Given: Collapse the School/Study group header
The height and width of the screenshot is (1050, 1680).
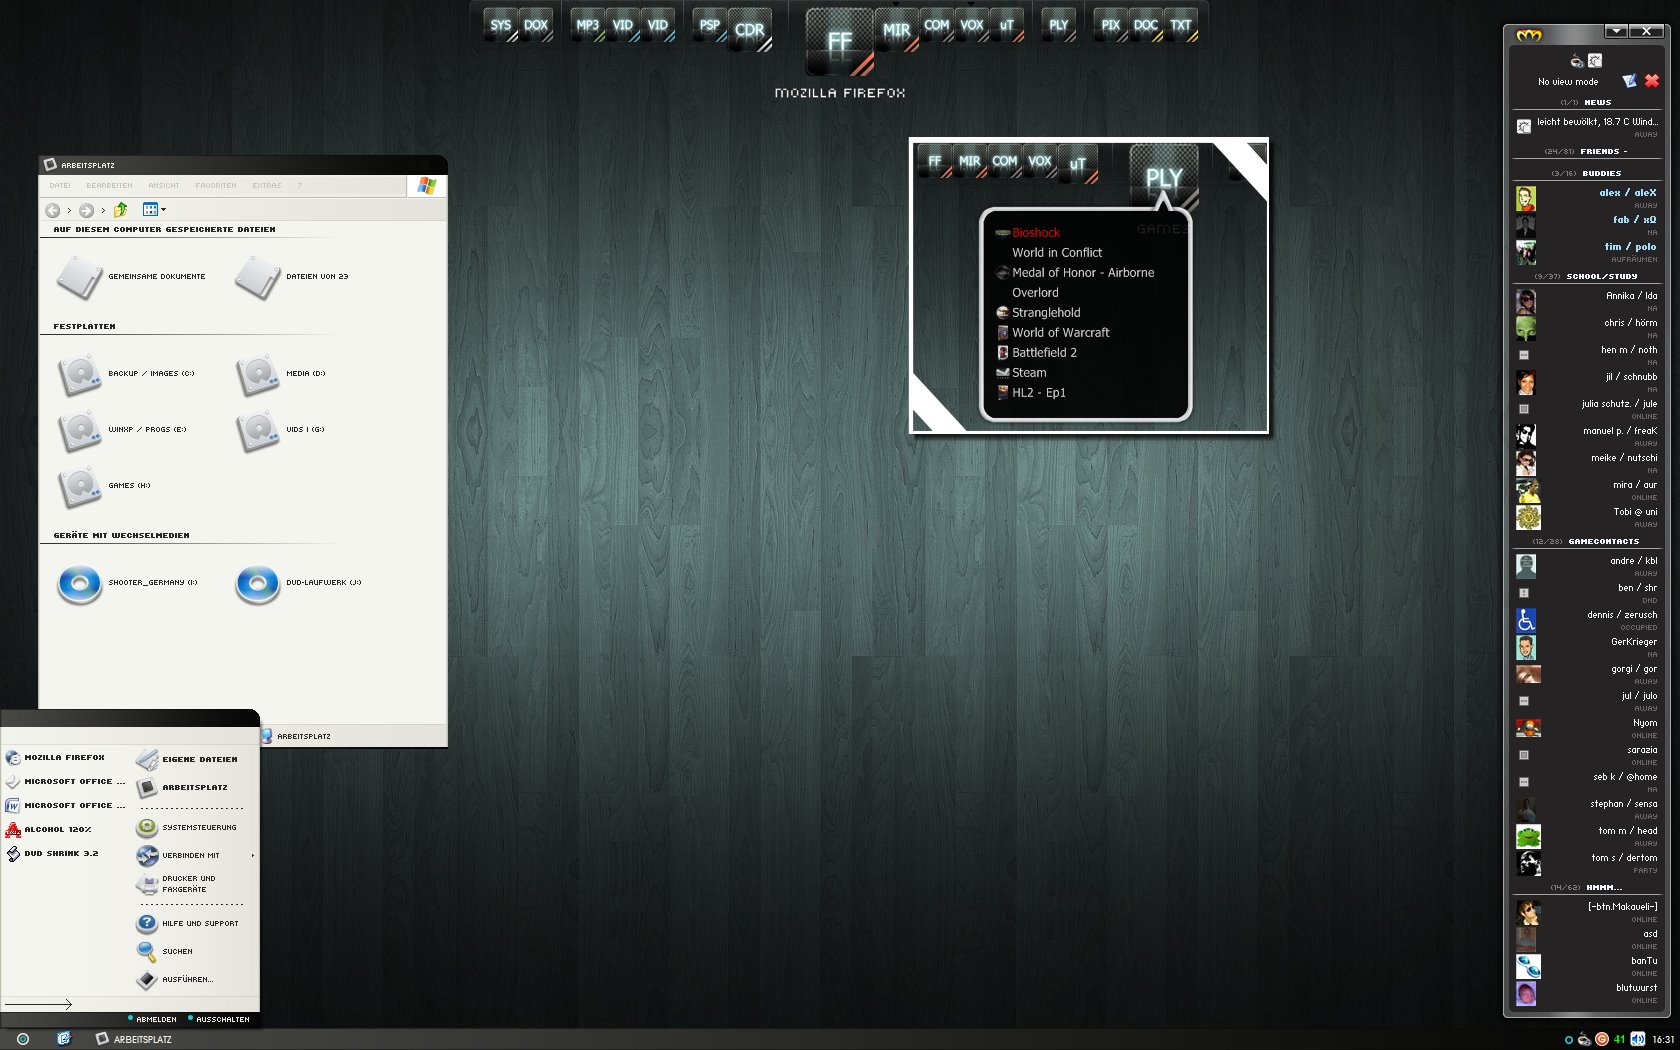Looking at the screenshot, I should click(1586, 277).
